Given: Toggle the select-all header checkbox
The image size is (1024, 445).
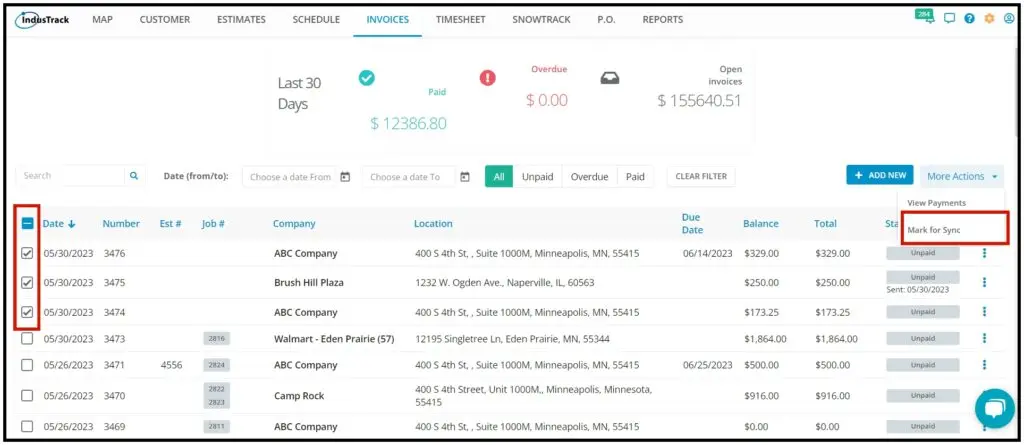Looking at the screenshot, I should click(x=27, y=223).
